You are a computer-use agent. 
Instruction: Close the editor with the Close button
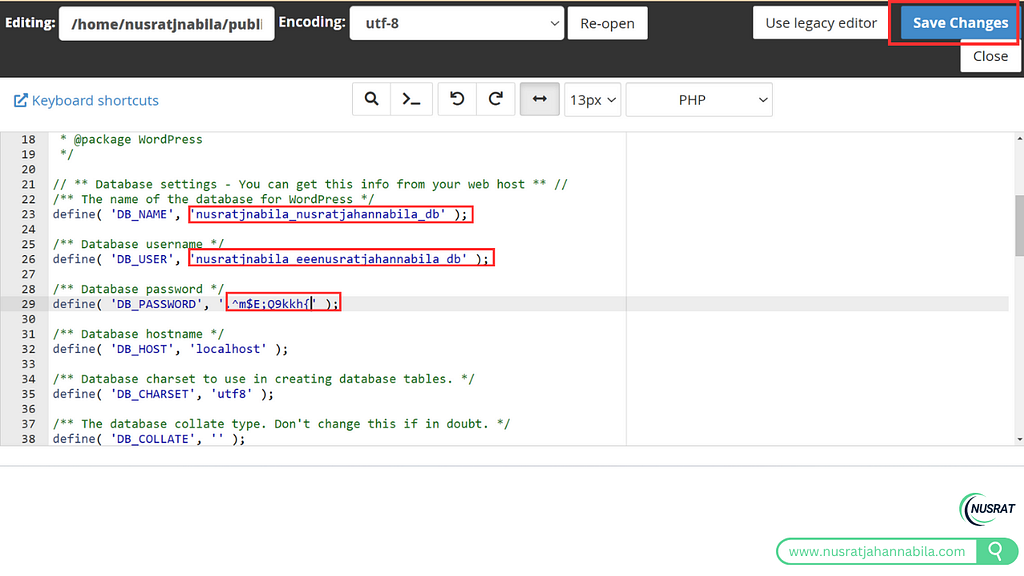pyautogui.click(x=990, y=56)
